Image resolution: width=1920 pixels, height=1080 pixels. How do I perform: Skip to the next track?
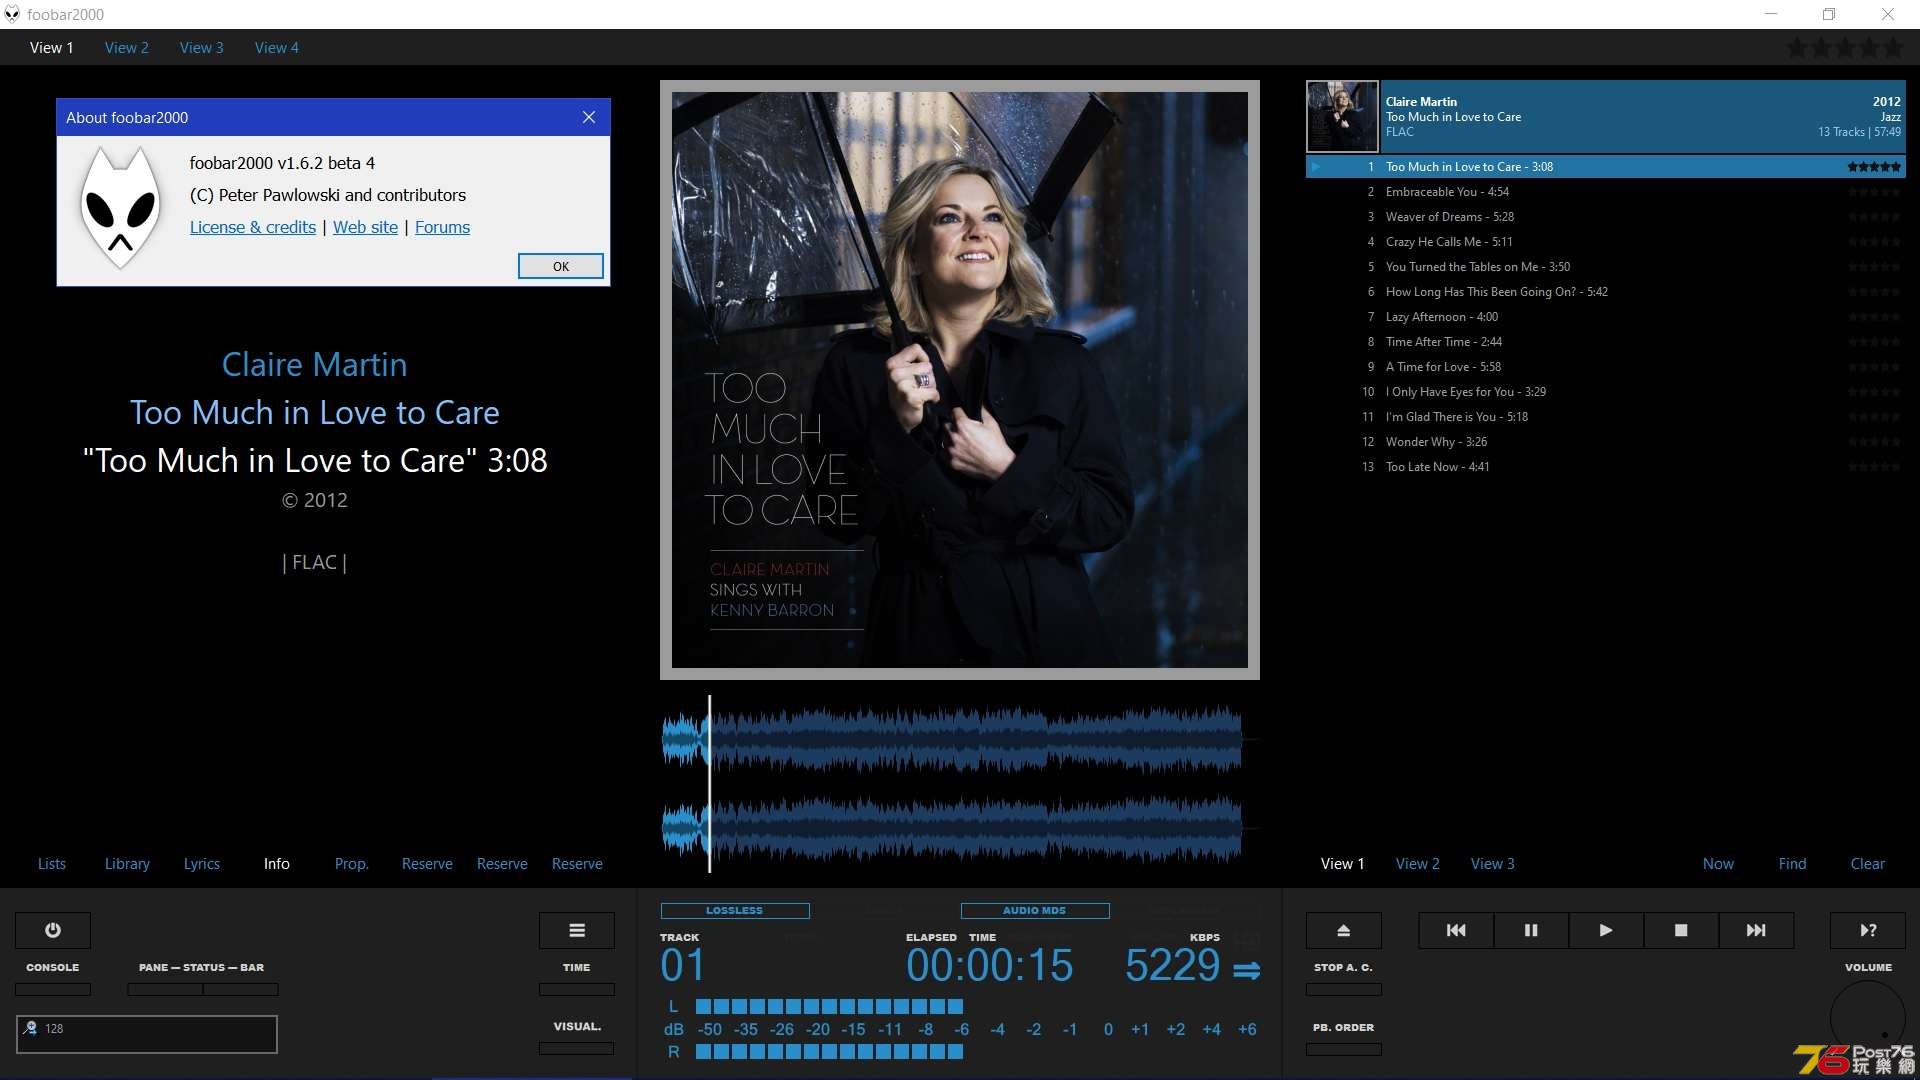pos(1756,930)
